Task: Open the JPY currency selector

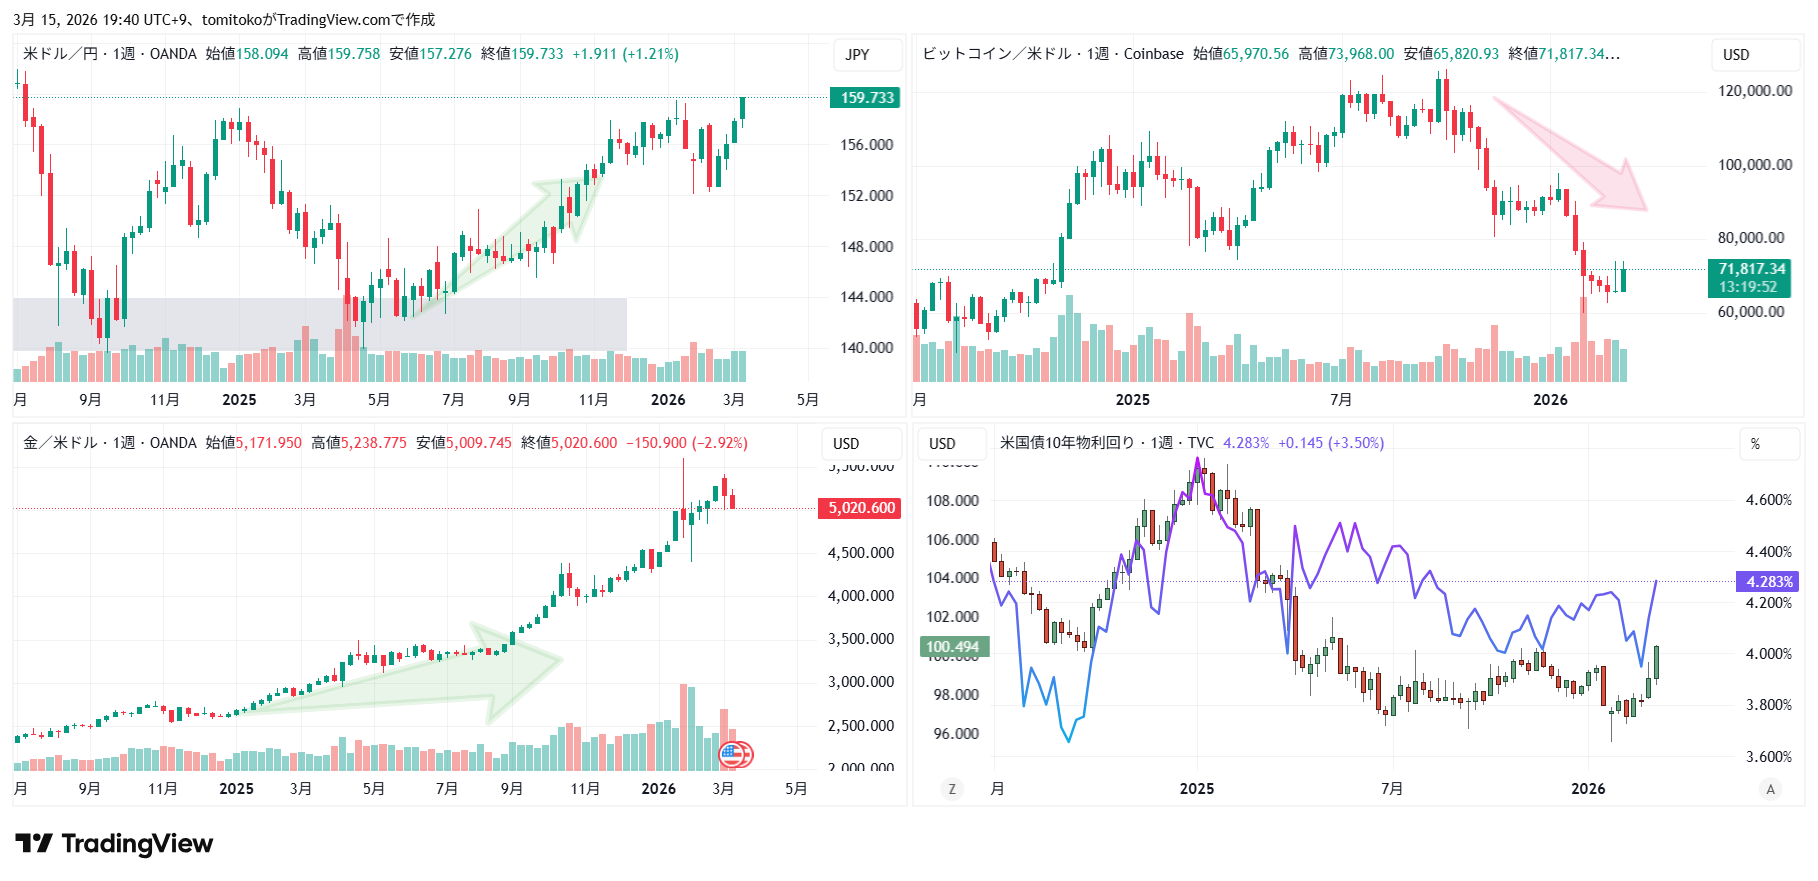Action: click(857, 55)
